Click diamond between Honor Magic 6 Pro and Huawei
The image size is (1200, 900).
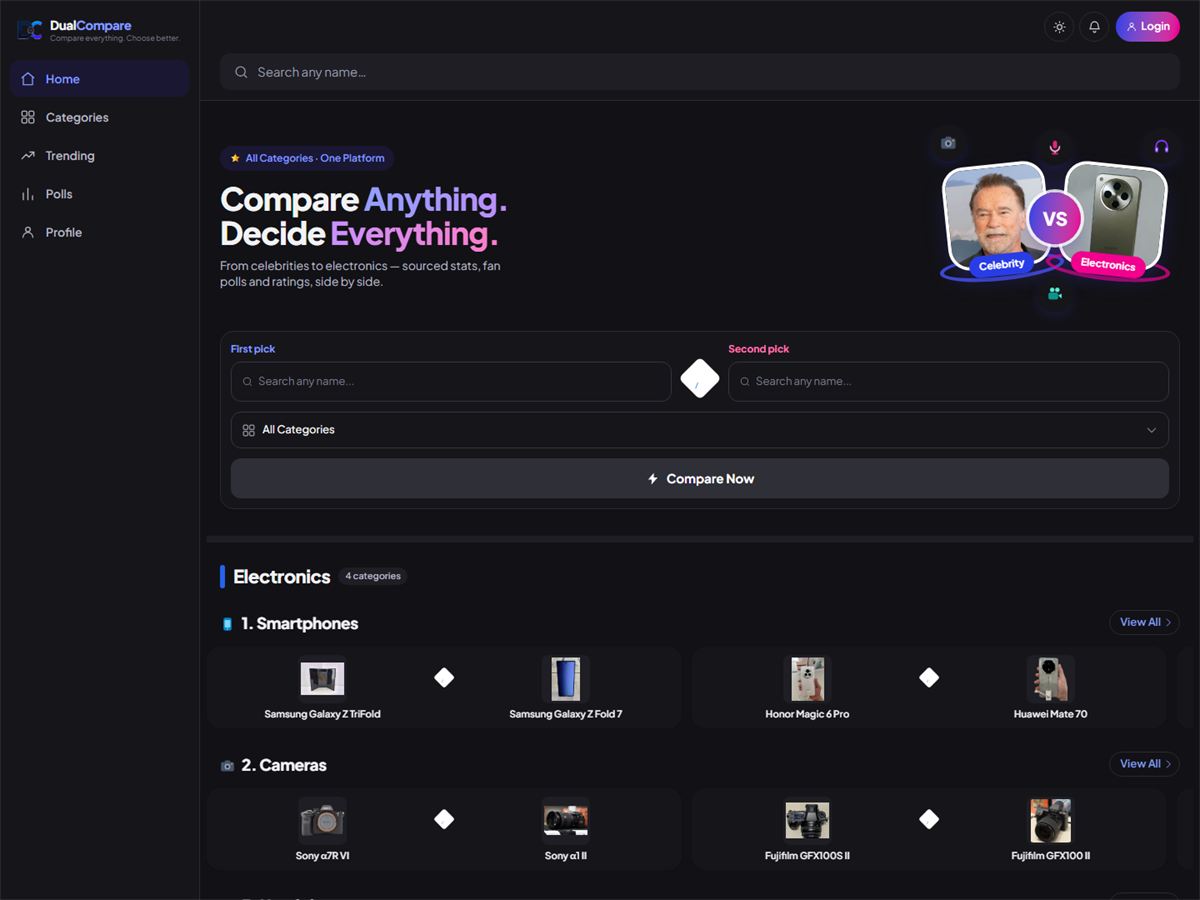[x=929, y=678]
